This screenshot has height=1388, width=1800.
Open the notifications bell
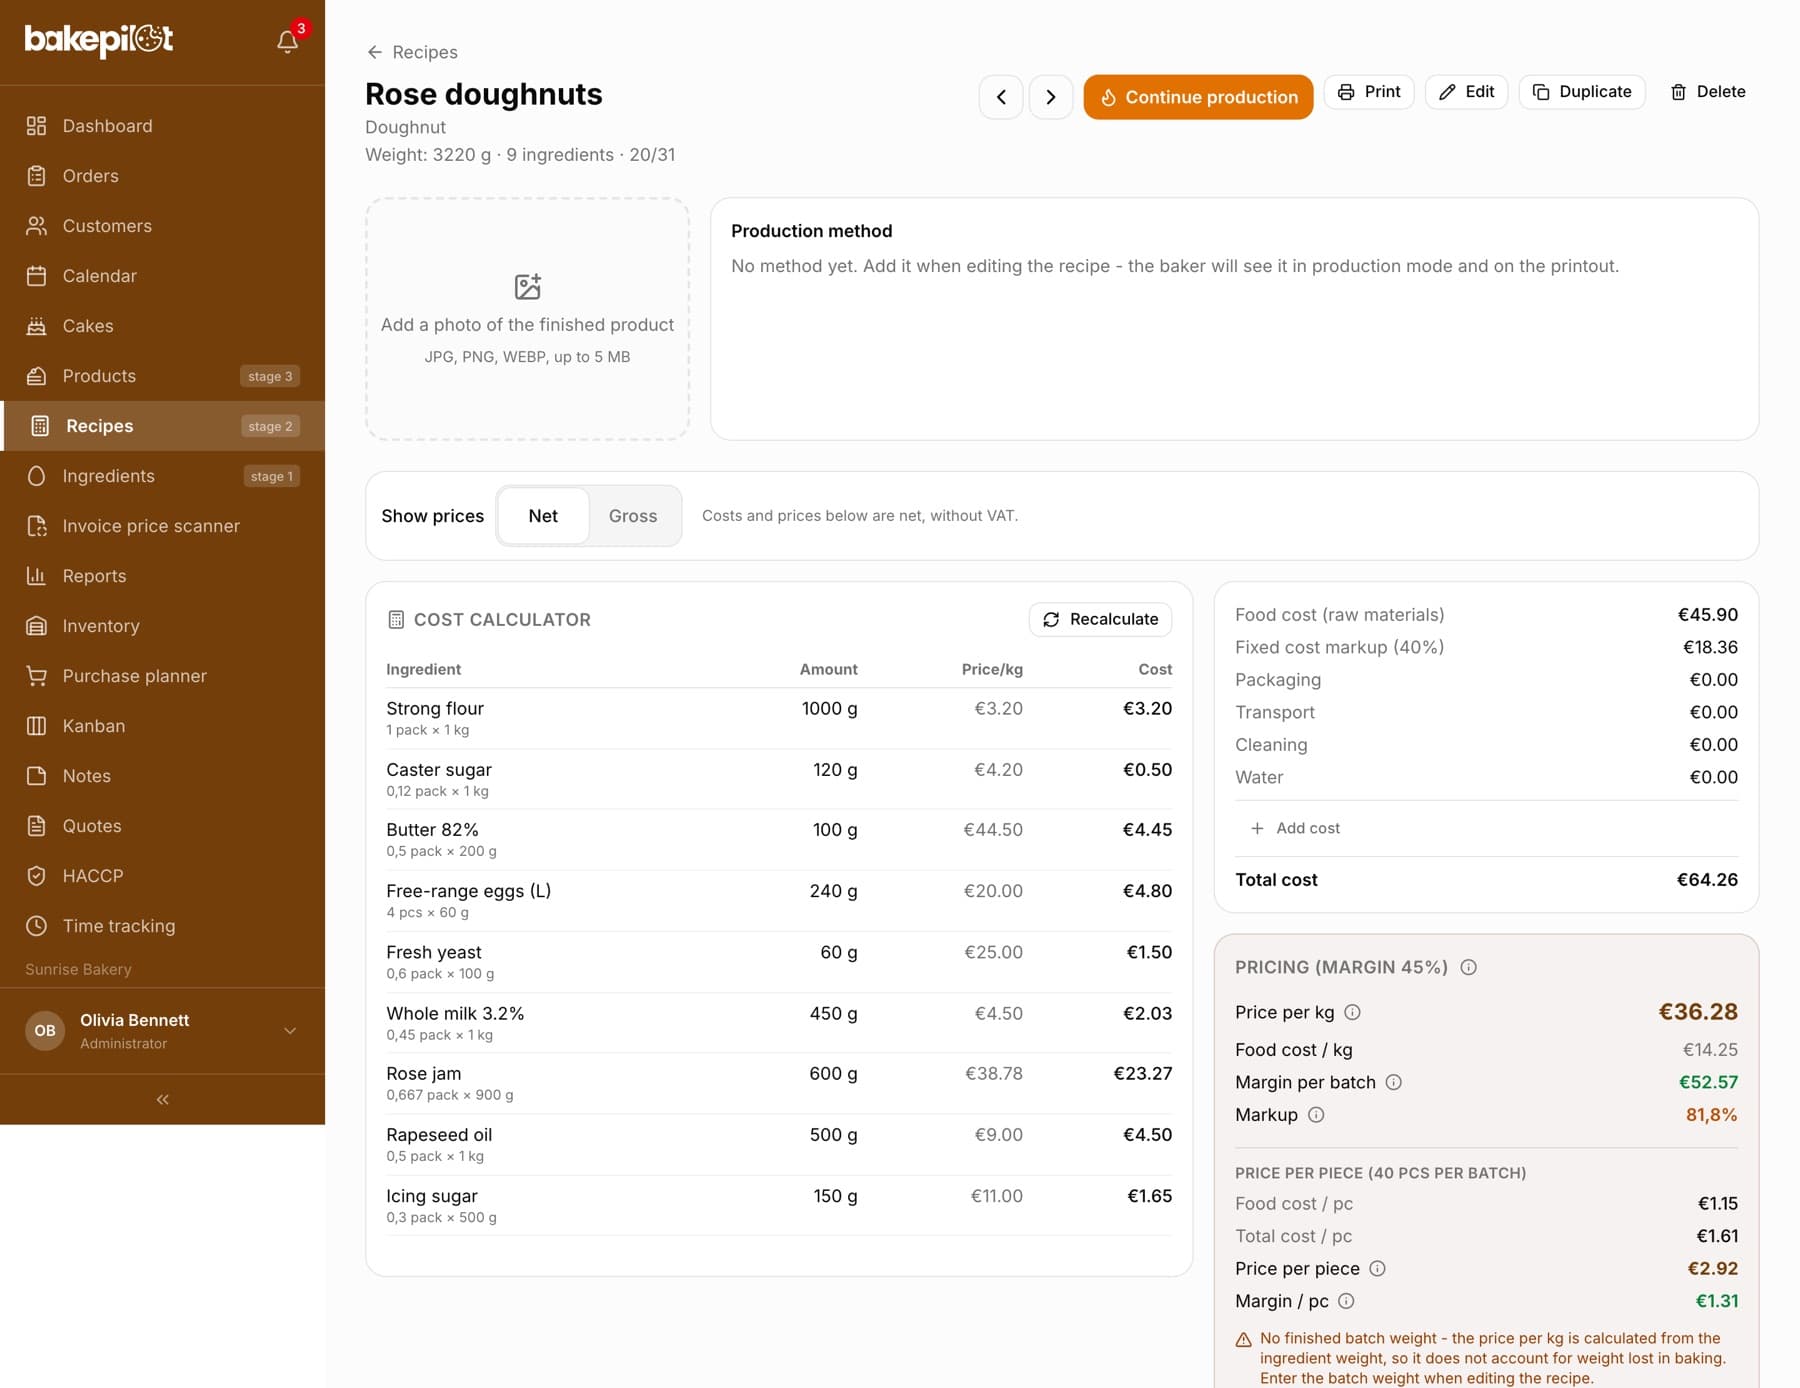[288, 41]
